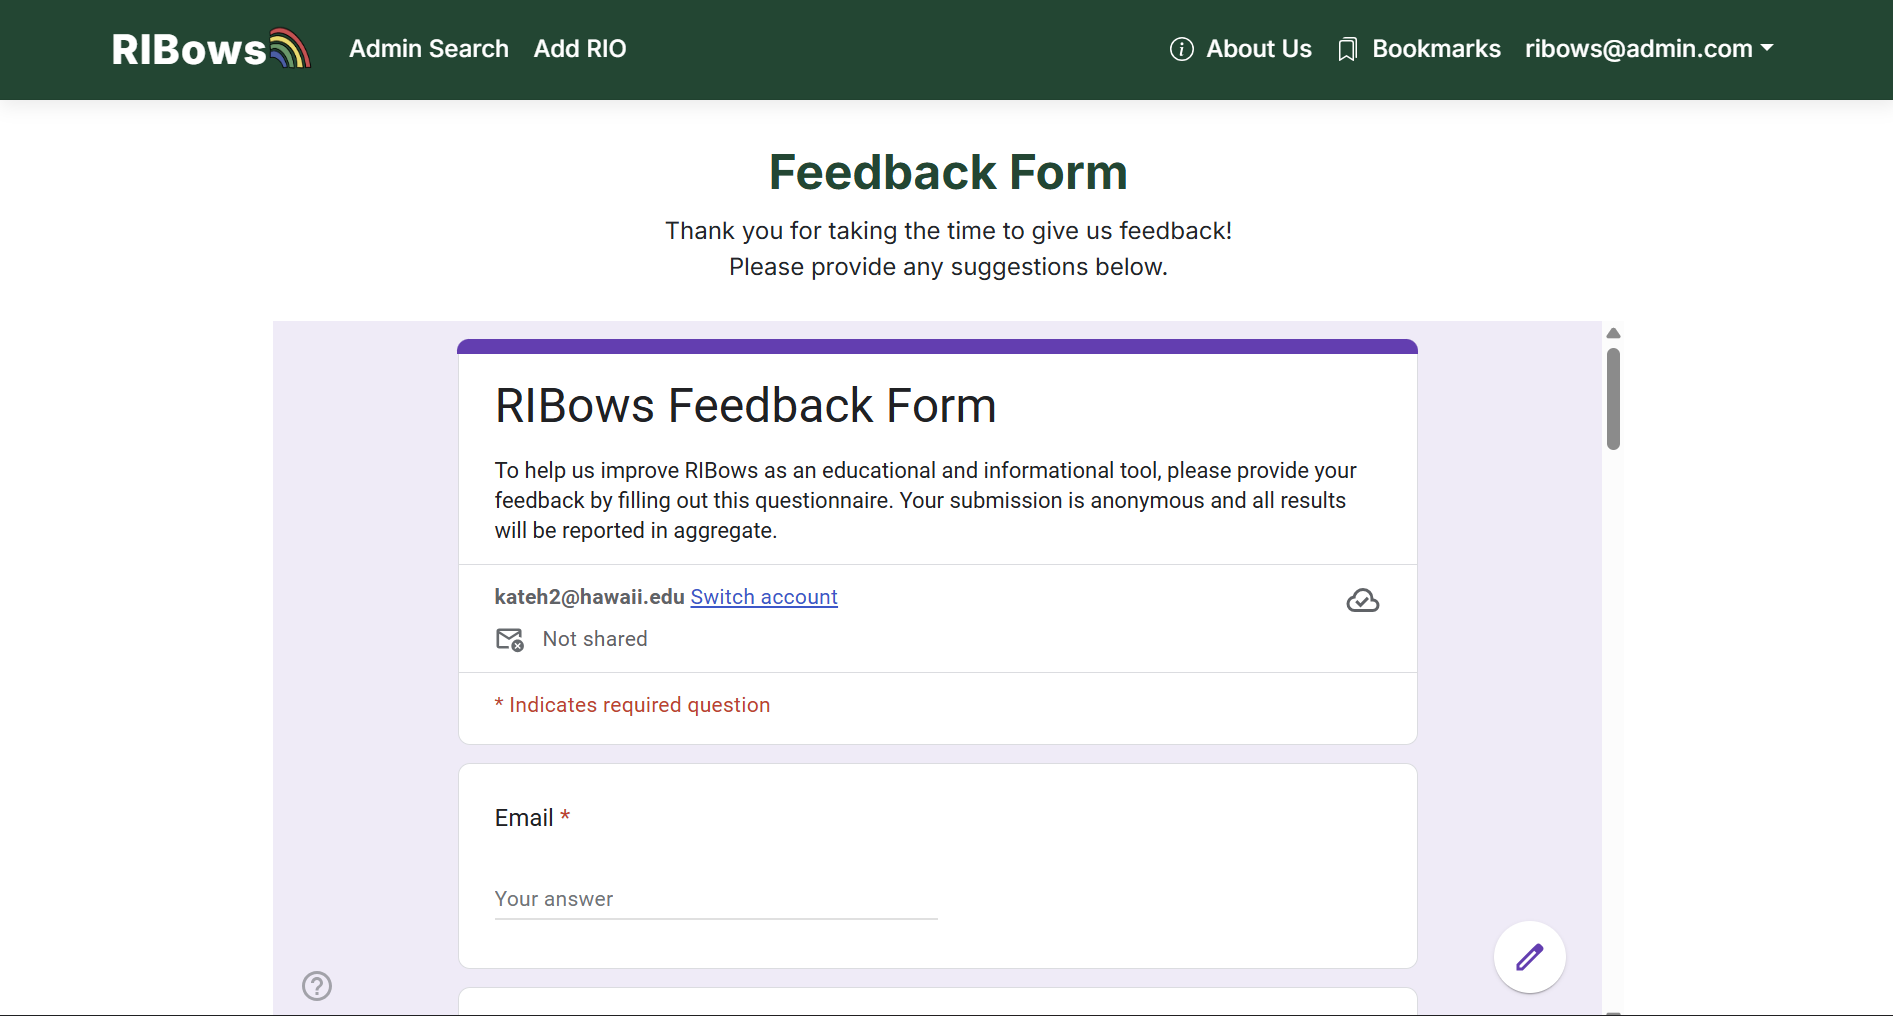Viewport: 1893px width, 1016px height.
Task: Go to Add RIO in navbar
Action: click(579, 49)
